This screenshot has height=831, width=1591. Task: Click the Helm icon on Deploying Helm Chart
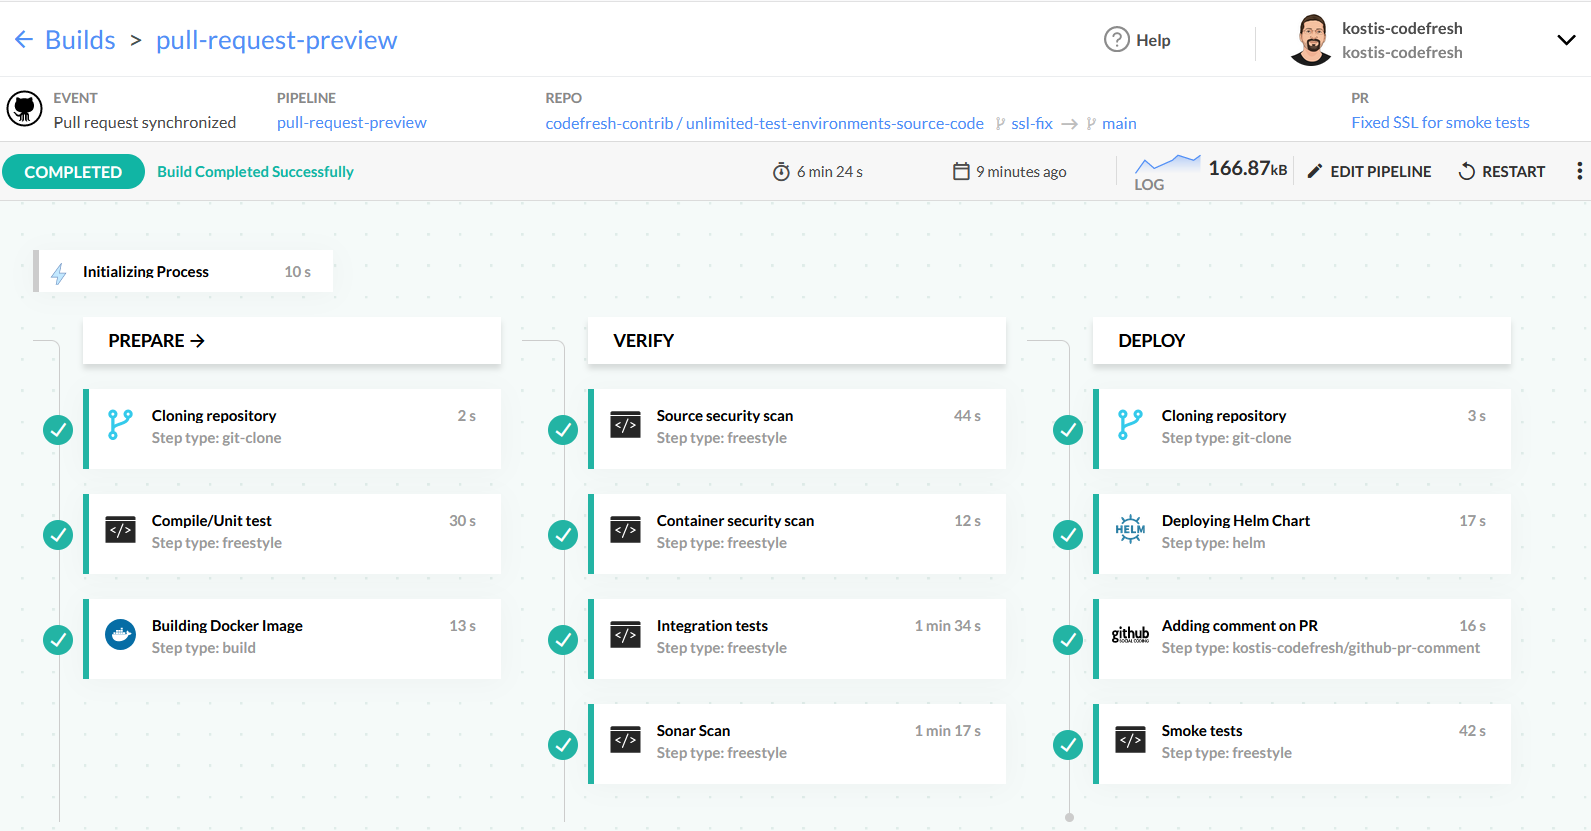pyautogui.click(x=1130, y=530)
